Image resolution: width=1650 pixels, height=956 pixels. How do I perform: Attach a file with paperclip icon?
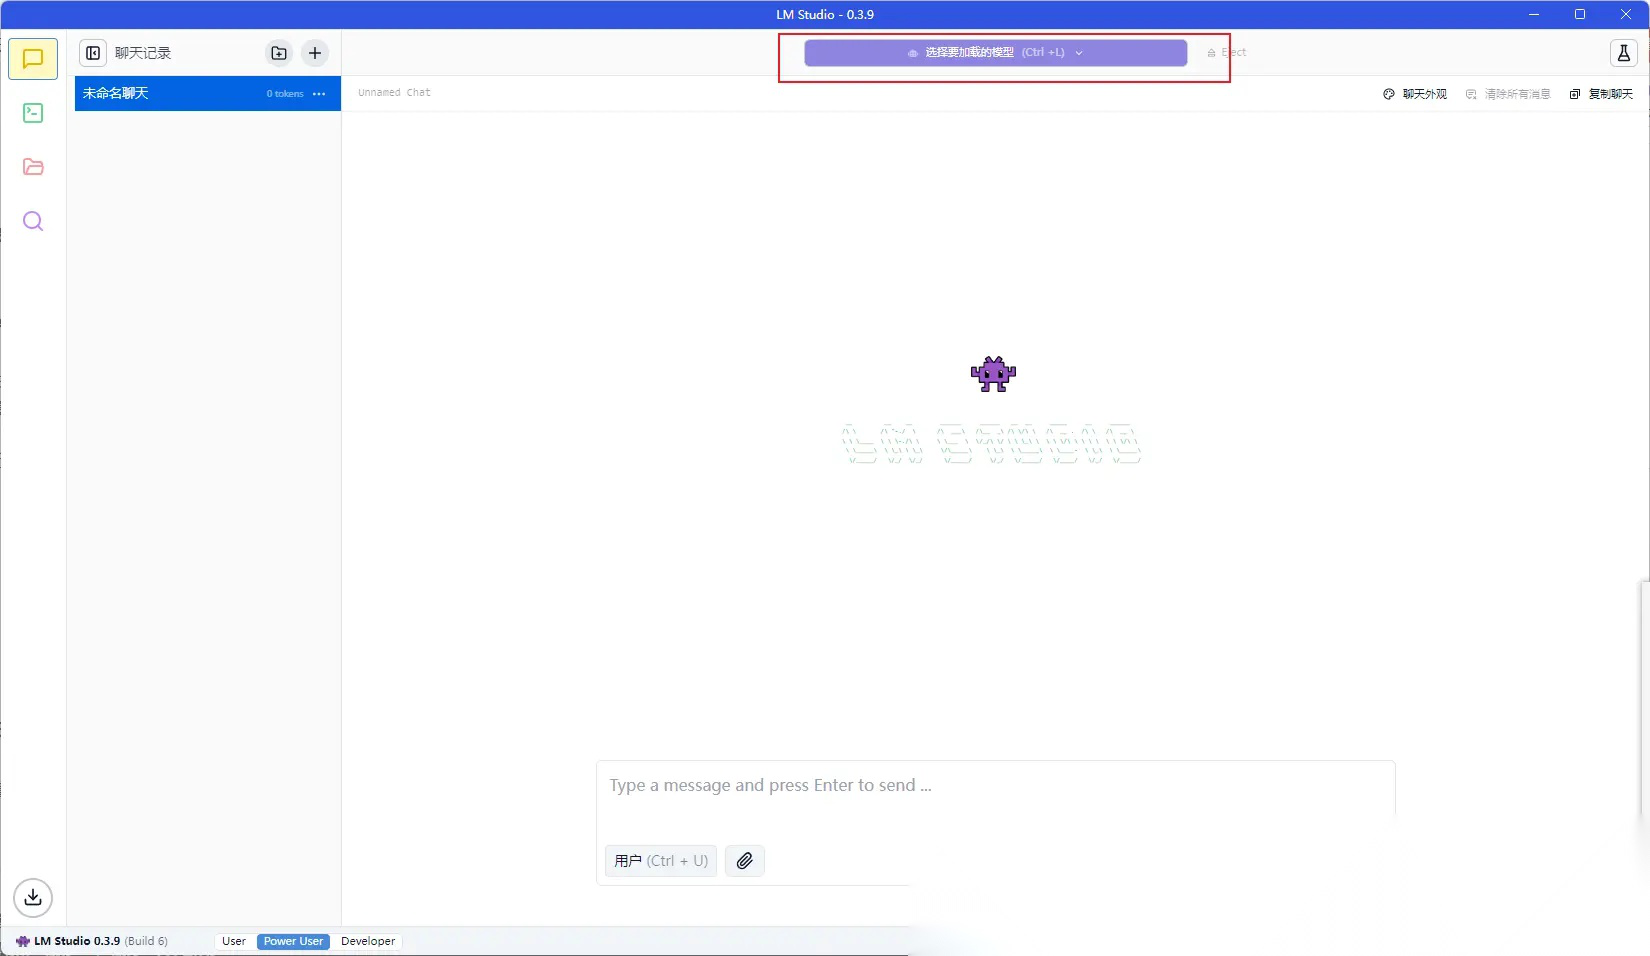(745, 861)
